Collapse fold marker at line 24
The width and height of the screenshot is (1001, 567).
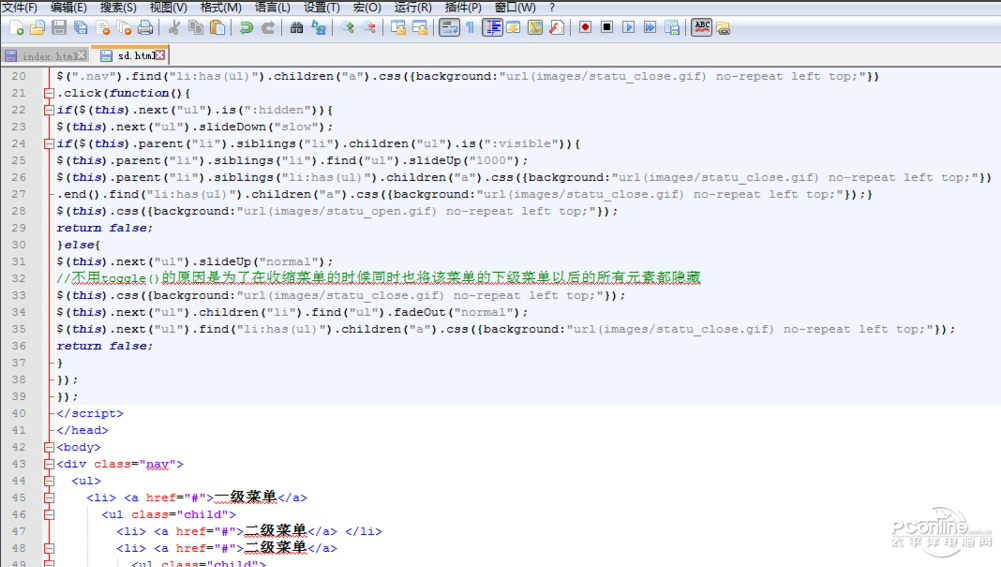(49, 144)
